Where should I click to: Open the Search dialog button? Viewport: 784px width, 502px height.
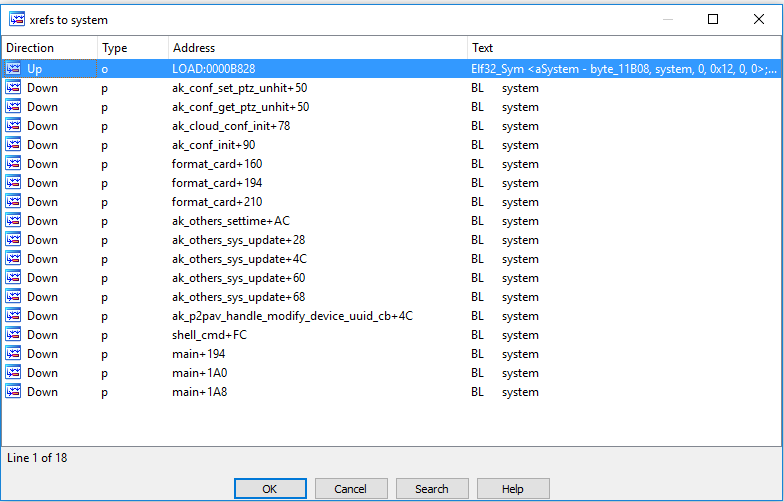click(x=432, y=488)
